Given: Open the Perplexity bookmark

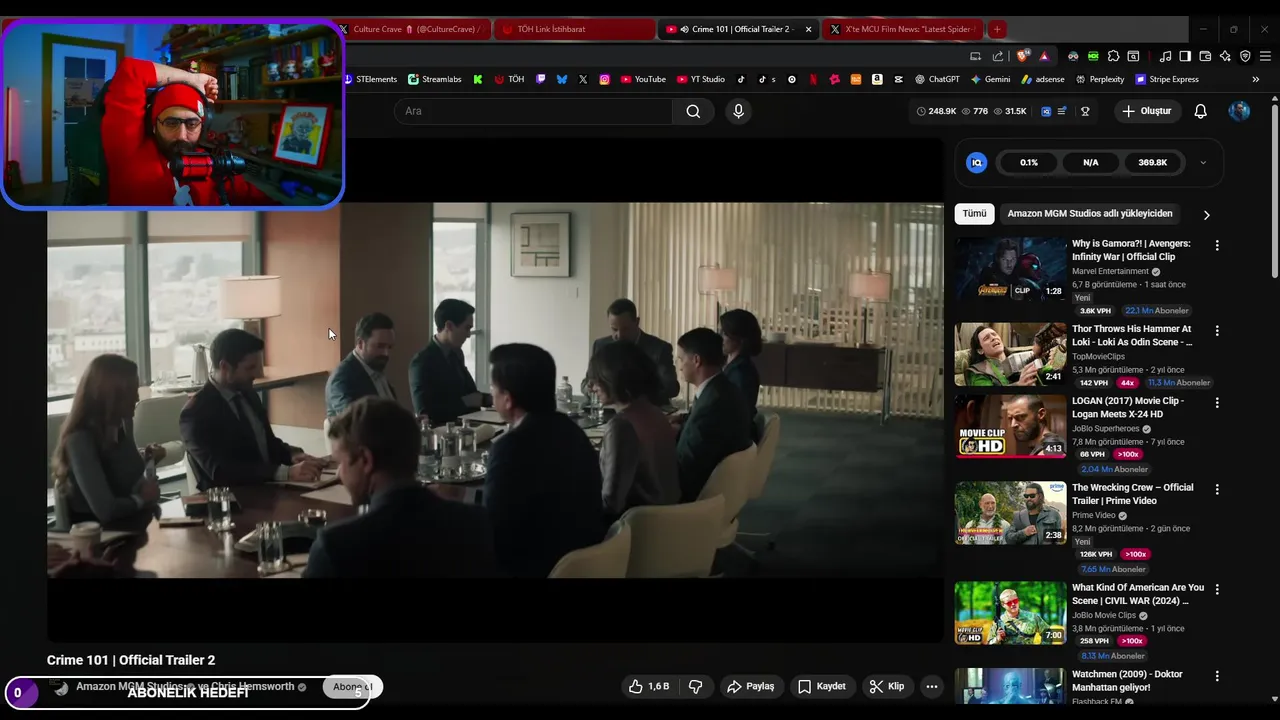Looking at the screenshot, I should click(1100, 79).
